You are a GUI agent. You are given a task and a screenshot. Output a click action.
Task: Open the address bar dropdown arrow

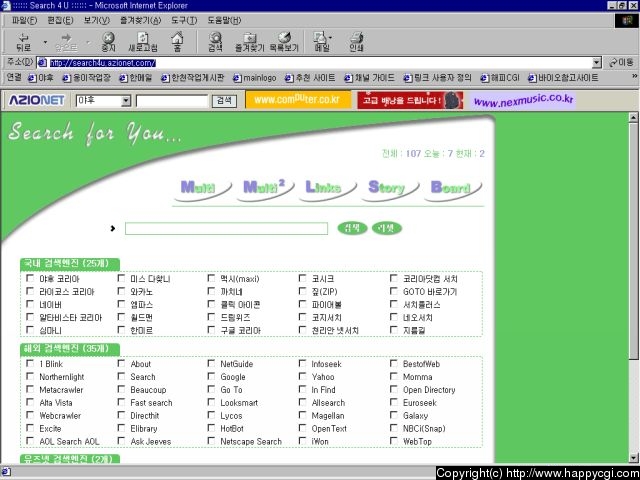pos(597,63)
